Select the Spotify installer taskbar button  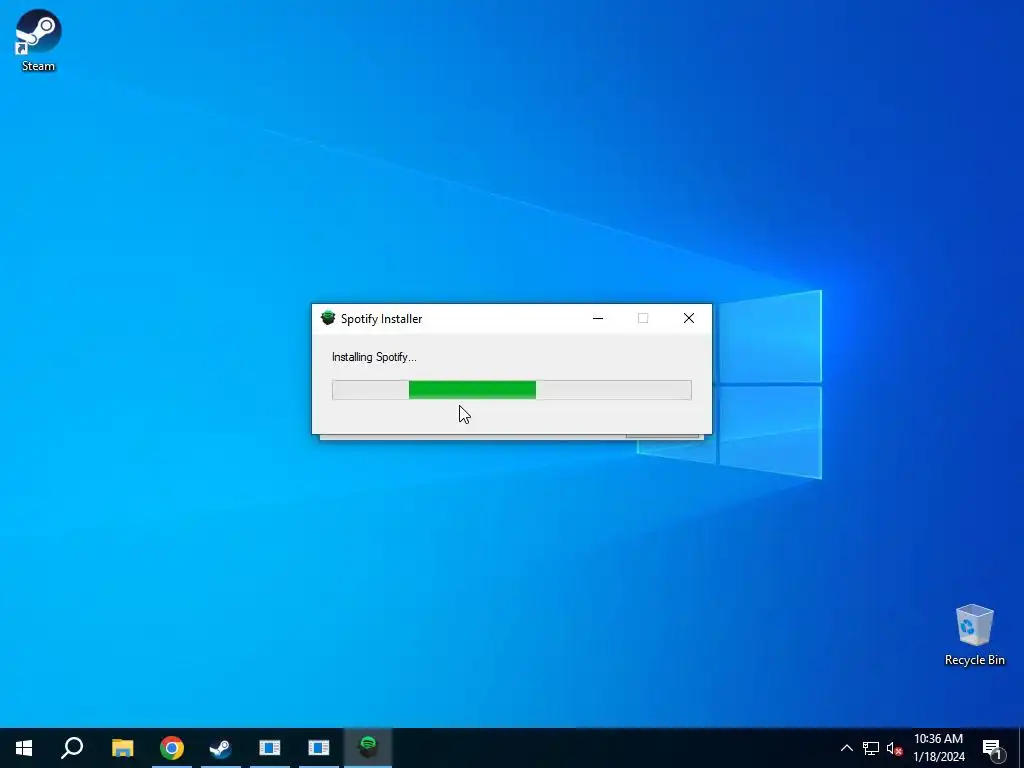(x=368, y=748)
